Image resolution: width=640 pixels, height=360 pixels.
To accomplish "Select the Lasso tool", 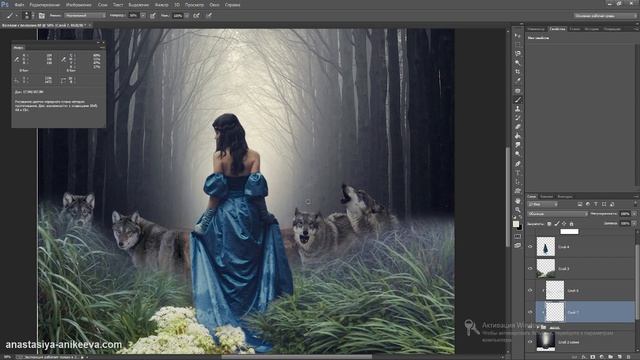I will pyautogui.click(x=518, y=53).
